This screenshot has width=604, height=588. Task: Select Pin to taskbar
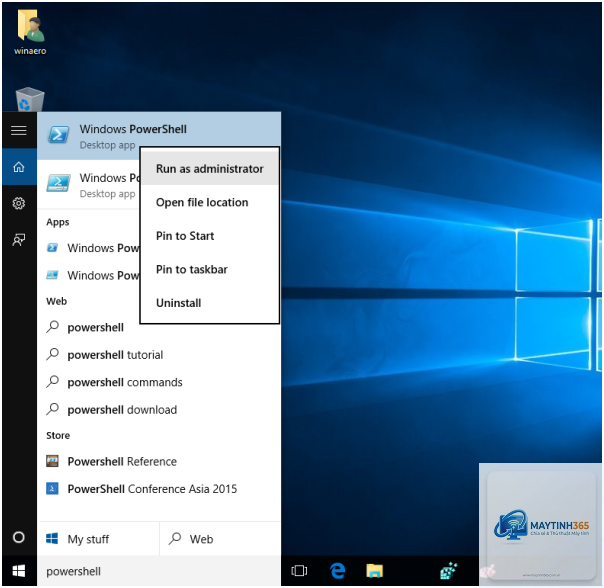point(210,269)
